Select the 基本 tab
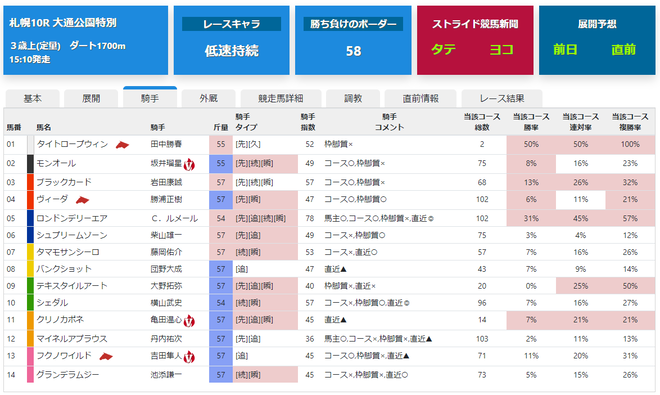The image size is (660, 395). pyautogui.click(x=32, y=99)
